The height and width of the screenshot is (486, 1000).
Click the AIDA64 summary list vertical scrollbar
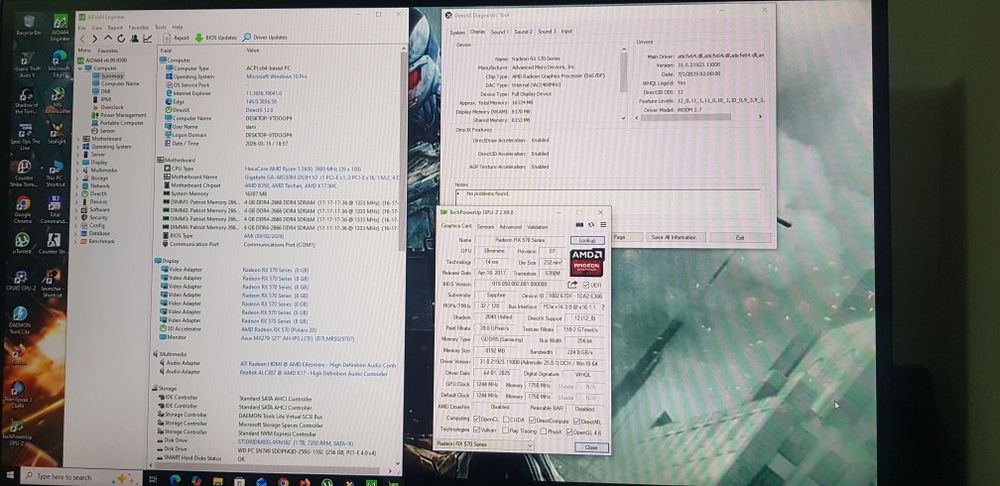[x=402, y=255]
